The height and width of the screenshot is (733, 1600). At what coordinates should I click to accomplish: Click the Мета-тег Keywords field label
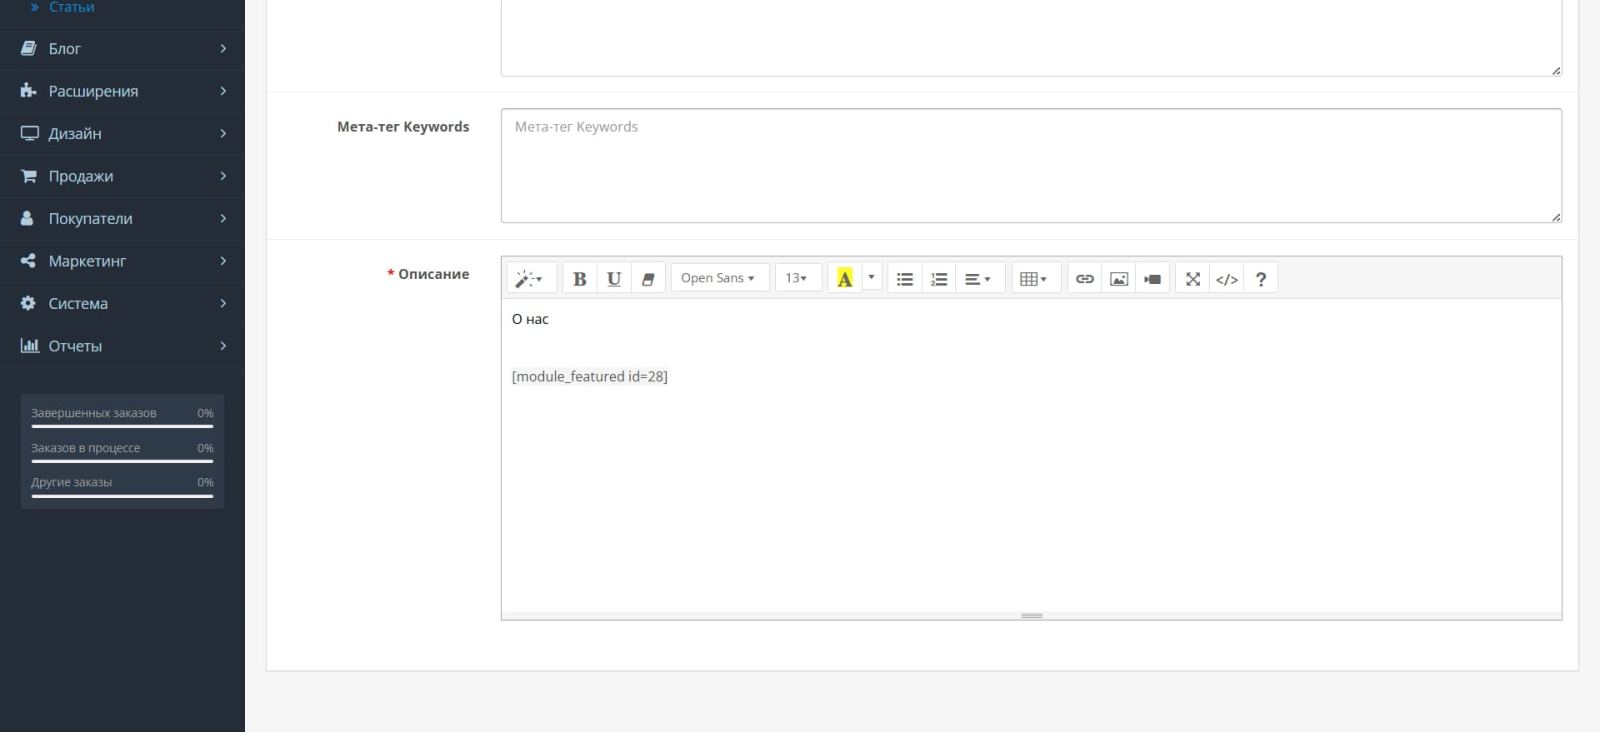403,127
